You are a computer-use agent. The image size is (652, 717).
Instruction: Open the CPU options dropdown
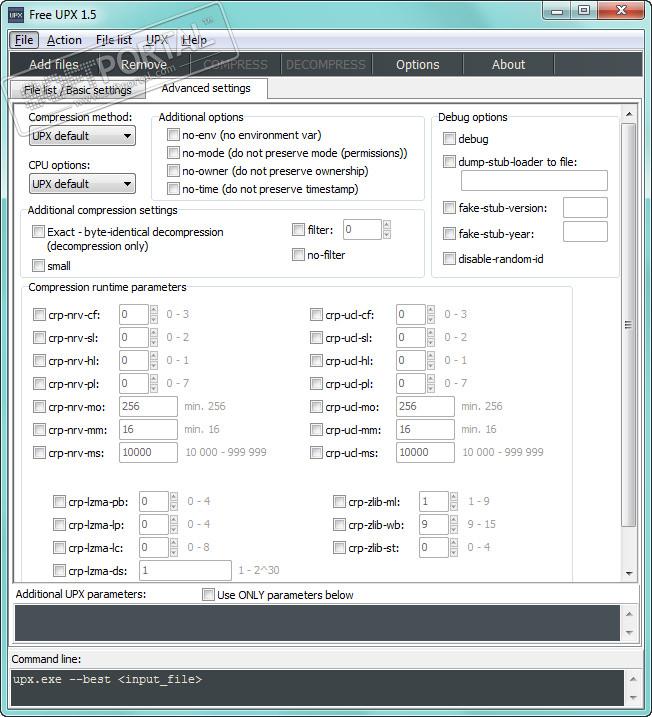[82, 184]
